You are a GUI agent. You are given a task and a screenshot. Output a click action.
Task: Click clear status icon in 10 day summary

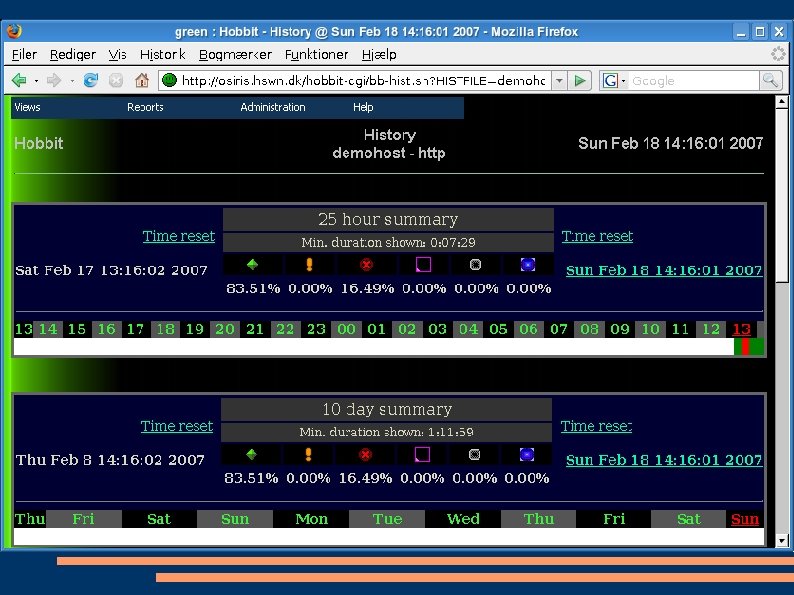click(x=474, y=454)
